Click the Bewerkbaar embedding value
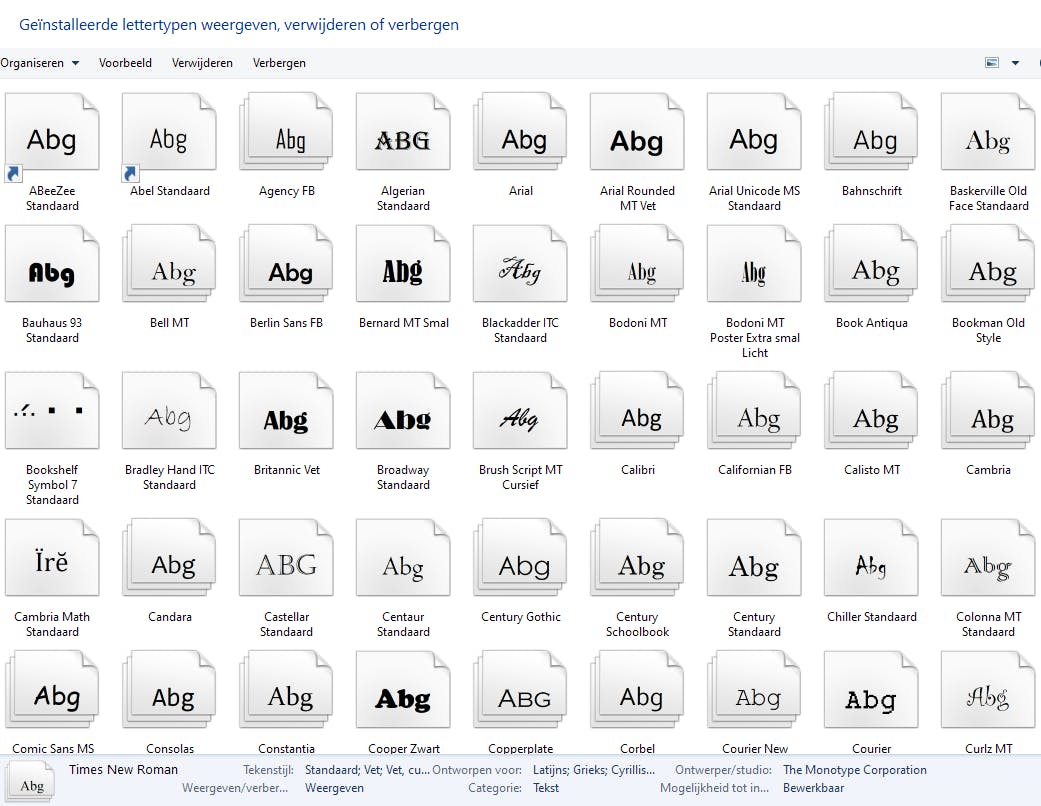This screenshot has width=1041, height=806. pyautogui.click(x=814, y=788)
